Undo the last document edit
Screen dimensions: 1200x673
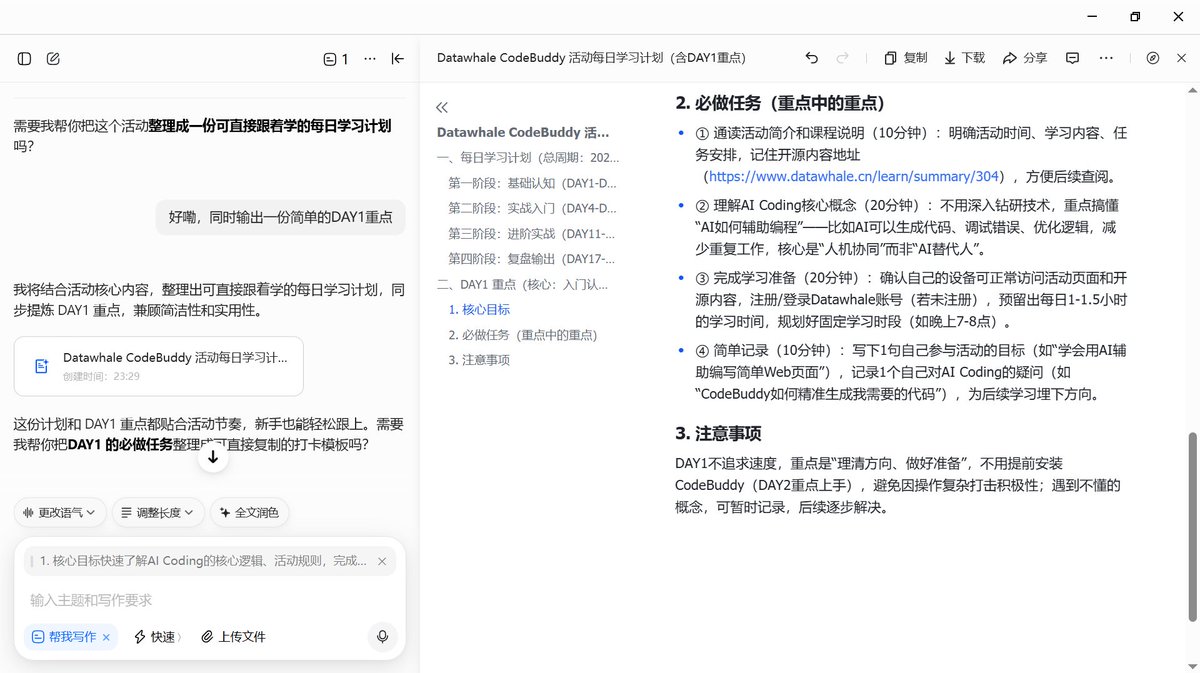(812, 58)
